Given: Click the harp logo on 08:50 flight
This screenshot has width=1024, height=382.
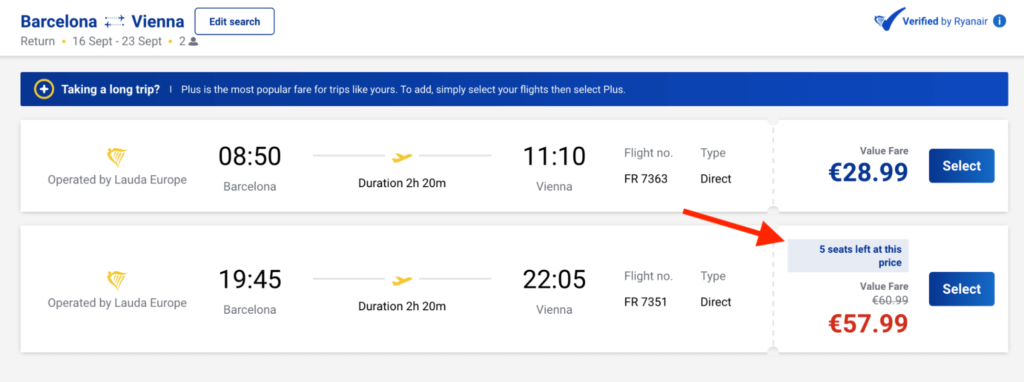Looking at the screenshot, I should point(117,158).
